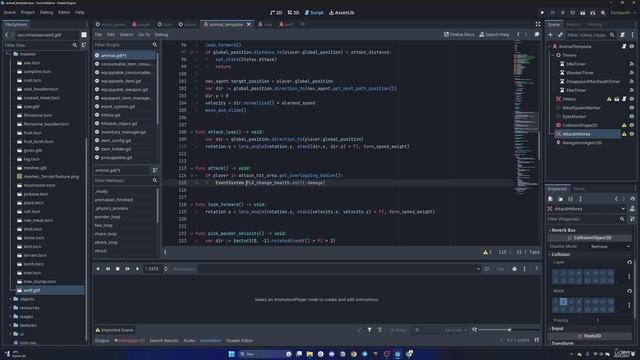Toggle collision mask bit 2
This screenshot has width=640, height=360.
563,302
